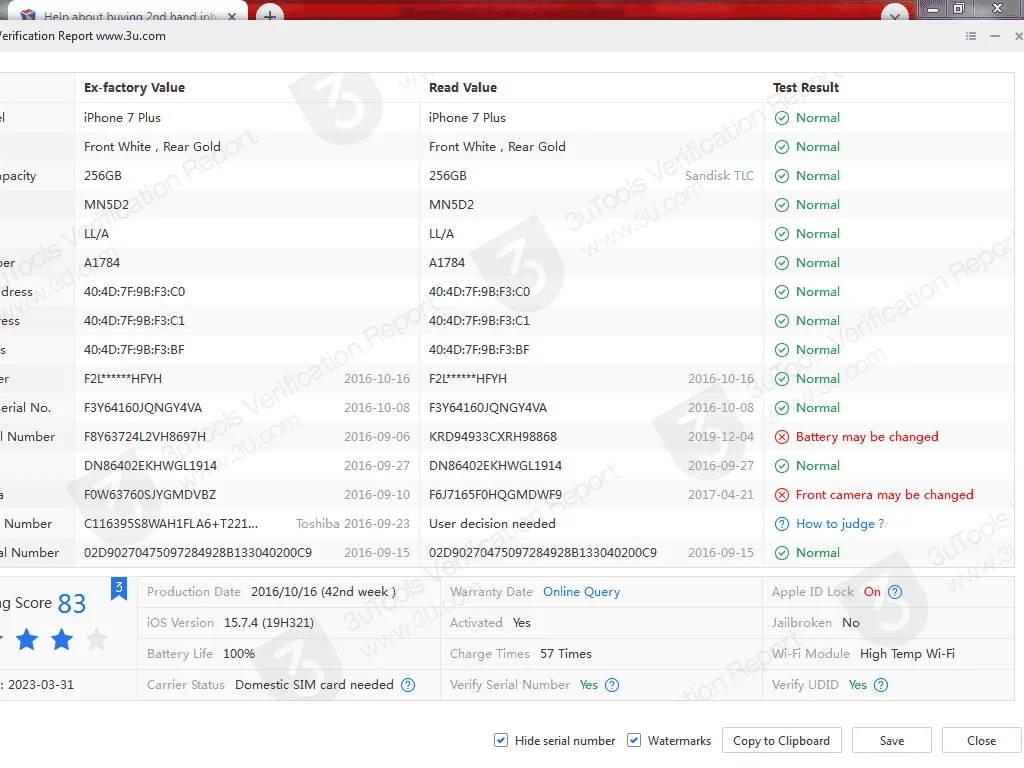The height and width of the screenshot is (768, 1024).
Task: Click the Copy to Clipboard button
Action: point(781,741)
